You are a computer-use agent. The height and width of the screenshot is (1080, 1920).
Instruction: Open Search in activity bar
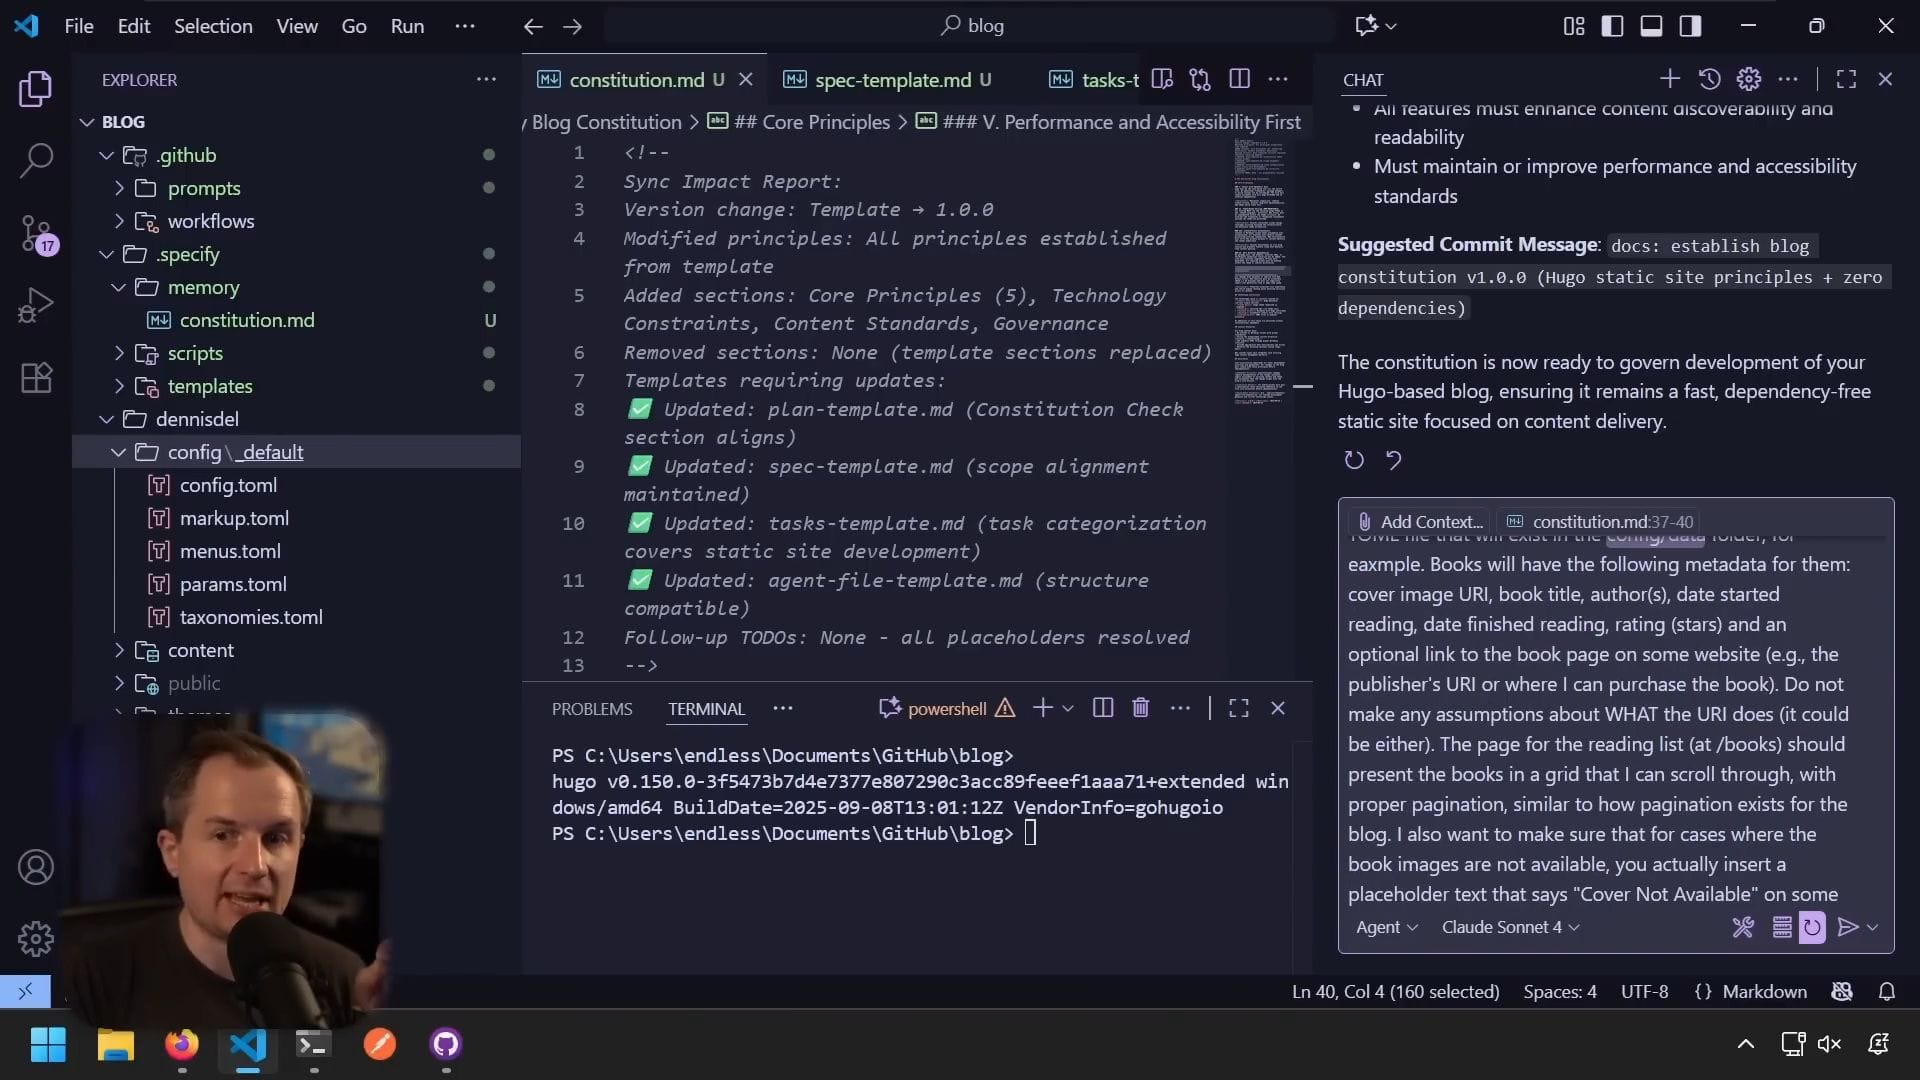pyautogui.click(x=36, y=160)
